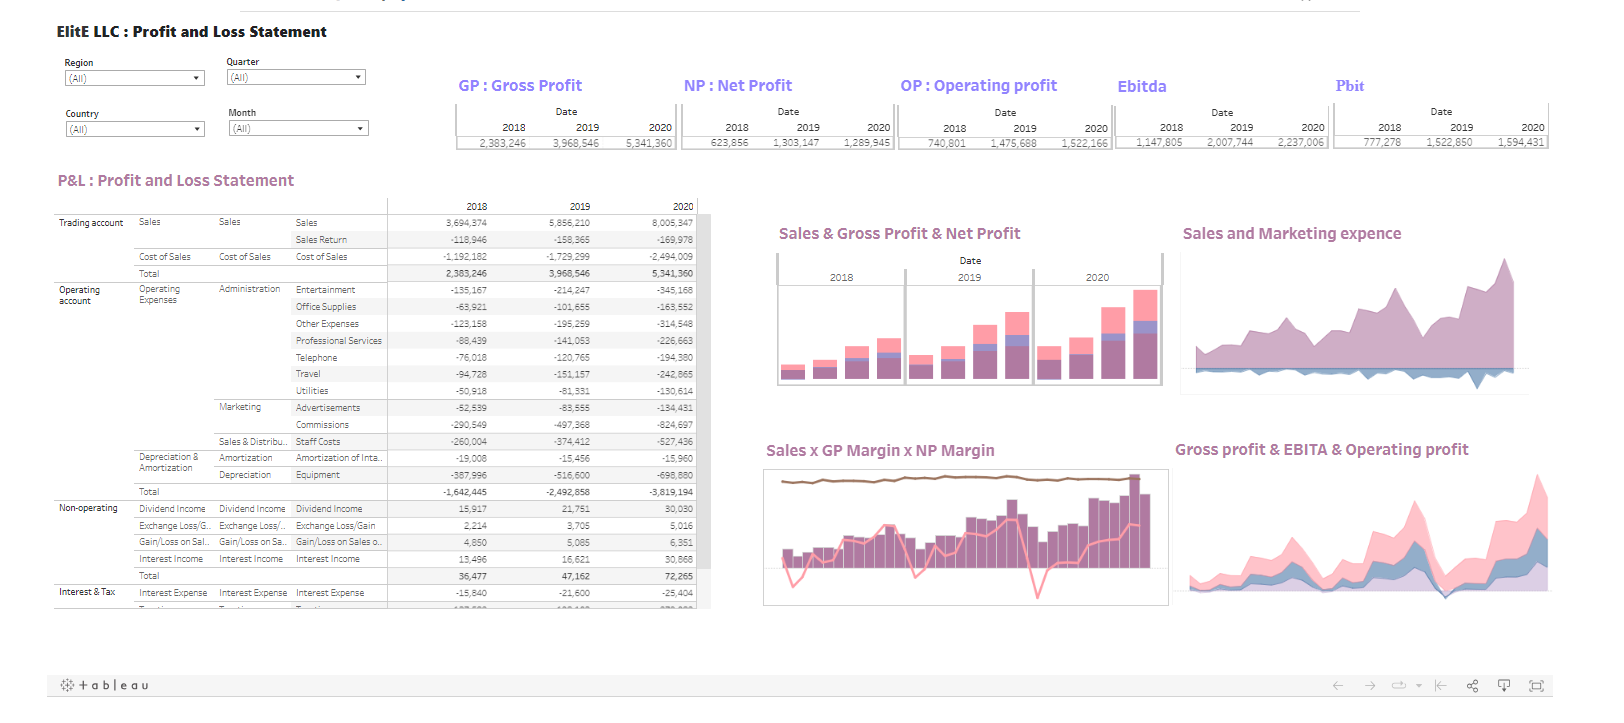Click the 2020 Gross Profit value 5,341,360
1624x723 pixels.
coord(649,143)
